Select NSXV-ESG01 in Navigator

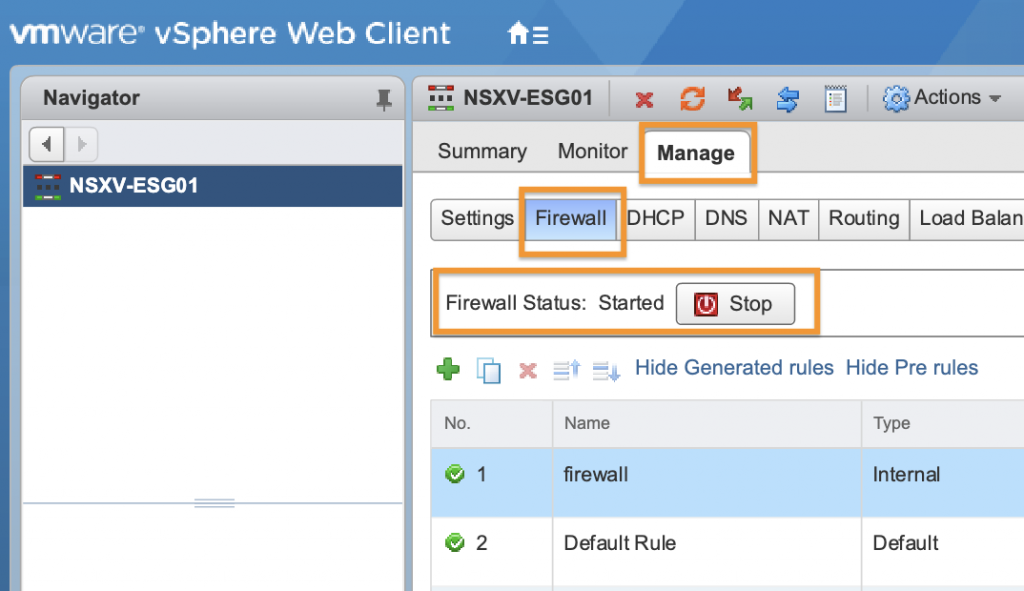coord(213,185)
